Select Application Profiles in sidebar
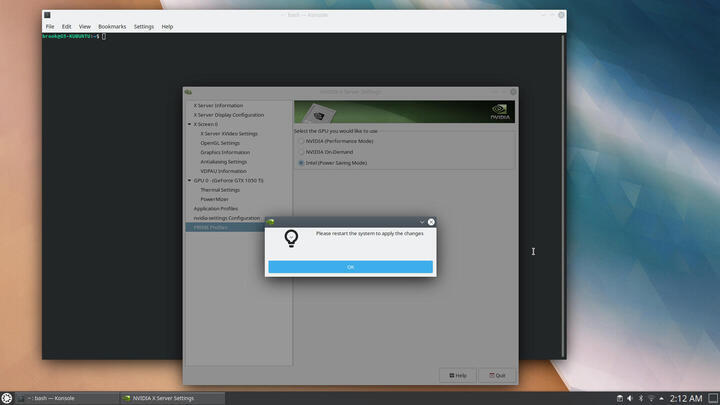This screenshot has width=720, height=405. coord(215,208)
